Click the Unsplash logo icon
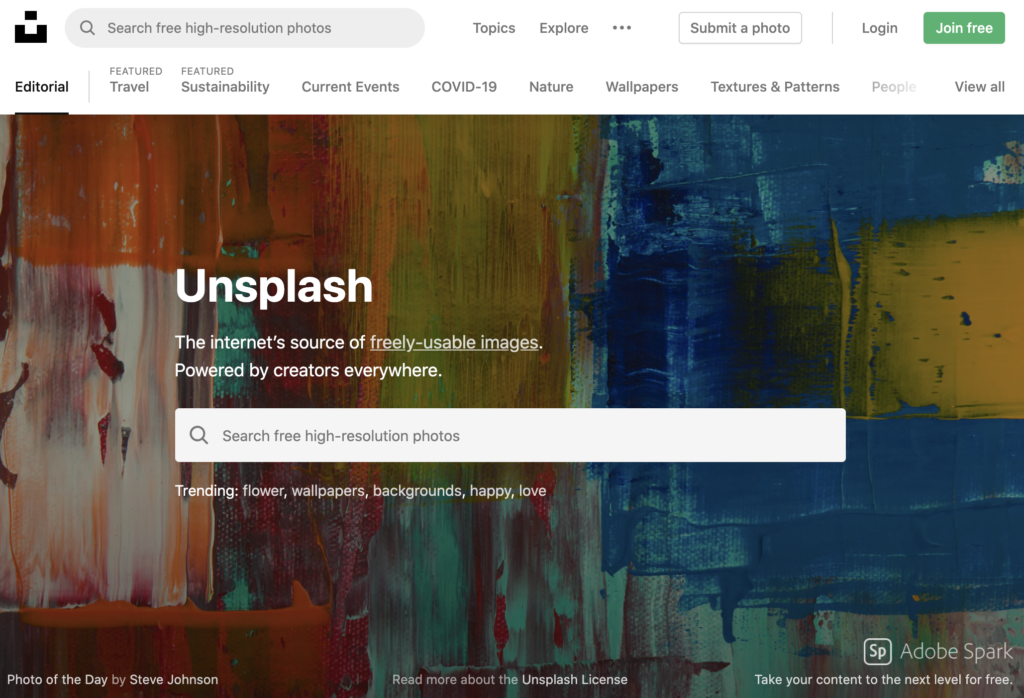 pos(31,27)
